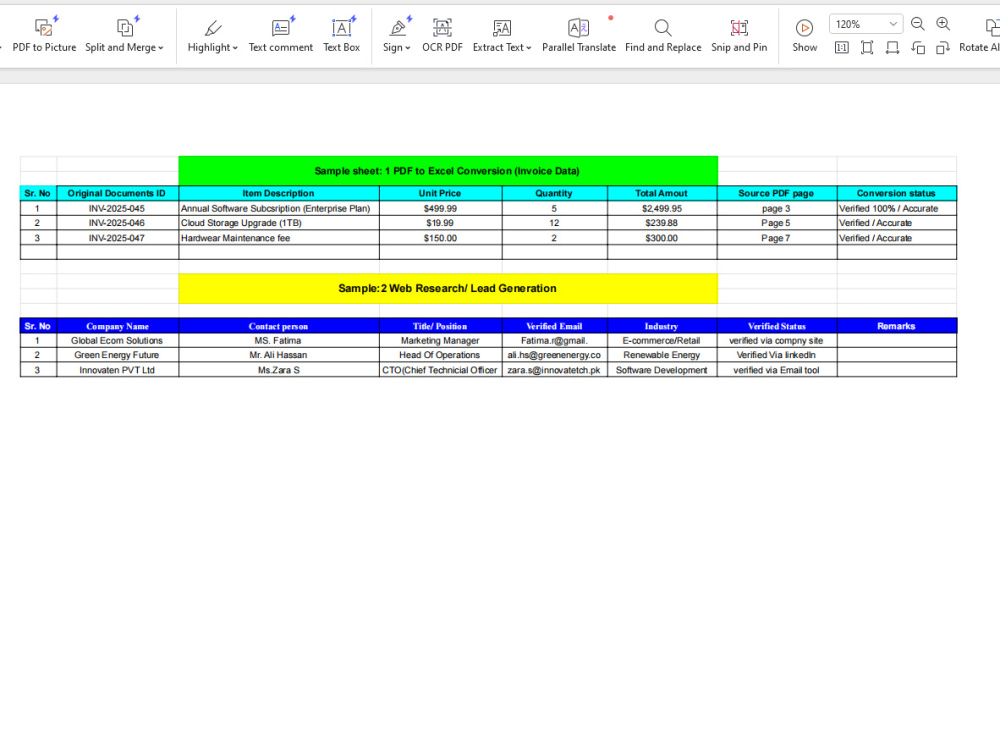Click the $19.99 unit price
The height and width of the screenshot is (750, 1000).
tap(440, 223)
